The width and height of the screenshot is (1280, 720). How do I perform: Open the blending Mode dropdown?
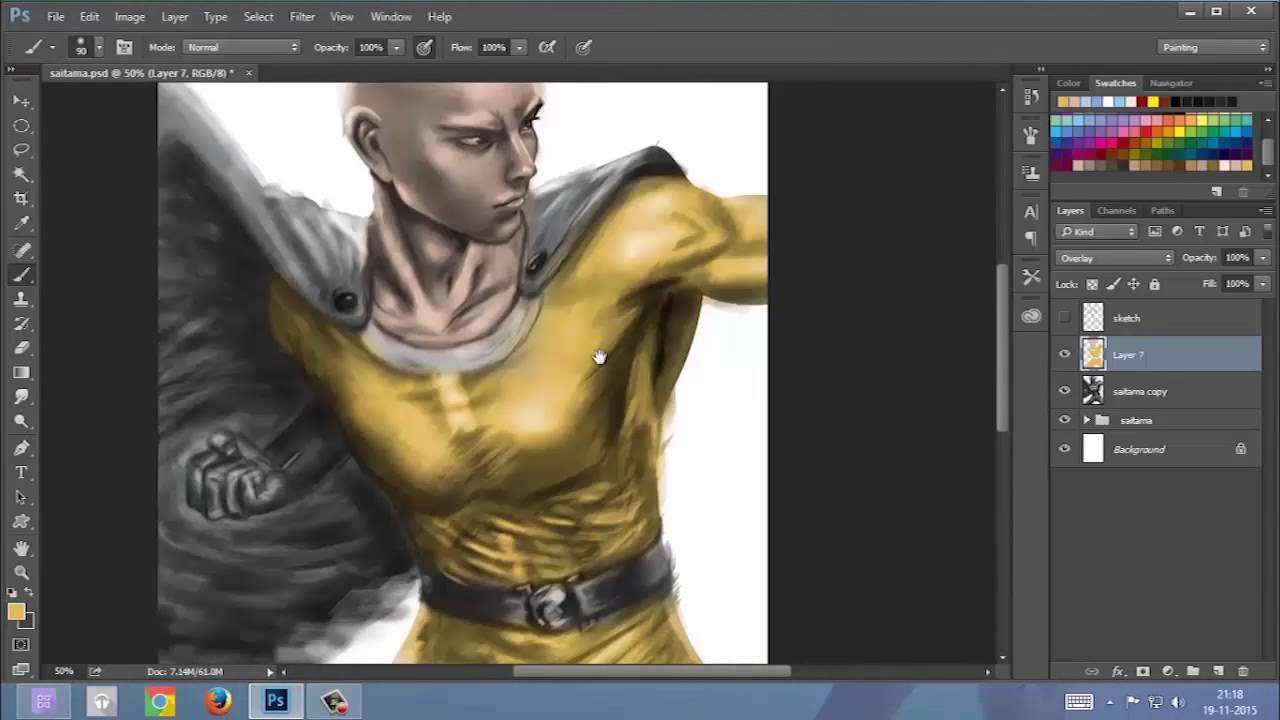(x=1115, y=257)
